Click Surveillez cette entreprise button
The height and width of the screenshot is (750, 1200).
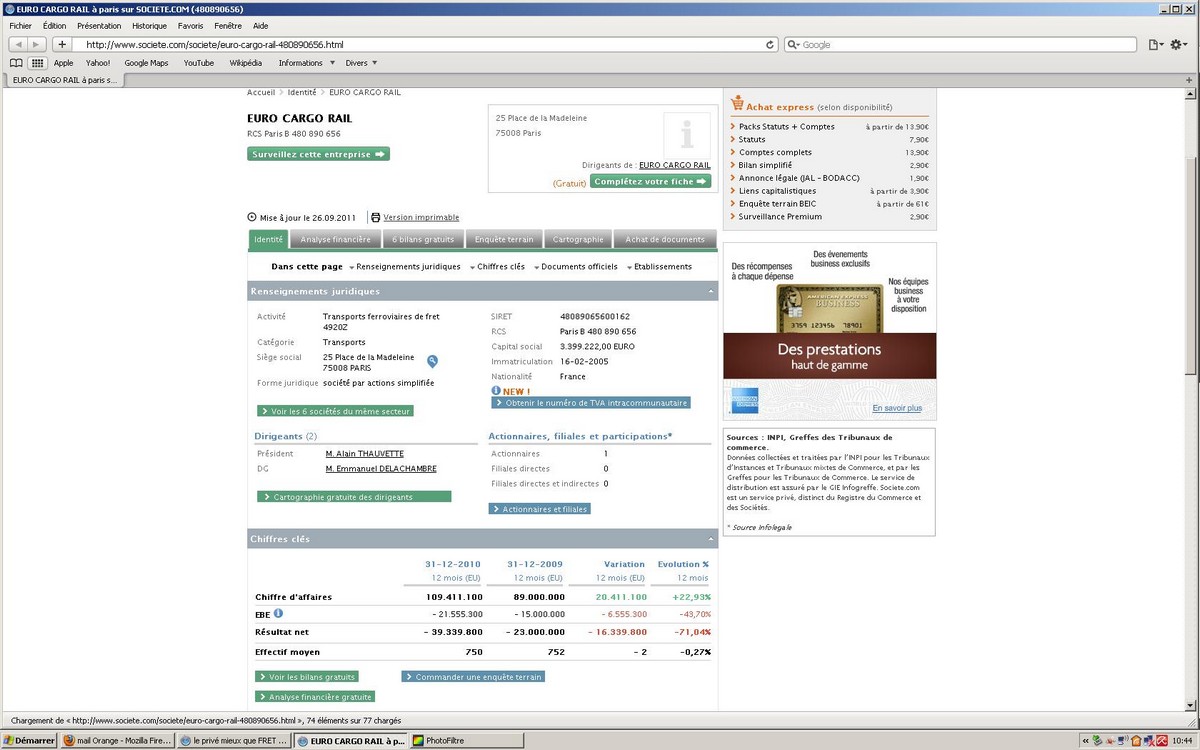[x=319, y=155]
